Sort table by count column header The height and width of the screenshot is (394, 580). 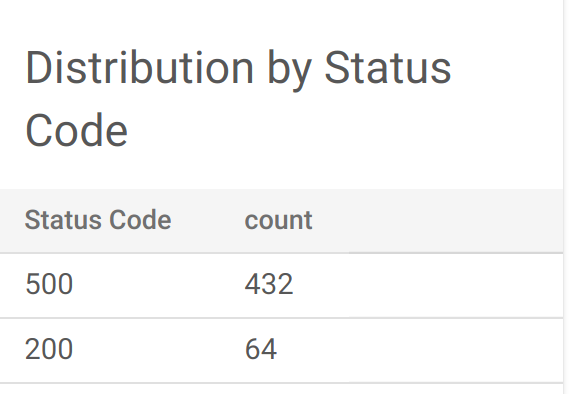click(279, 220)
